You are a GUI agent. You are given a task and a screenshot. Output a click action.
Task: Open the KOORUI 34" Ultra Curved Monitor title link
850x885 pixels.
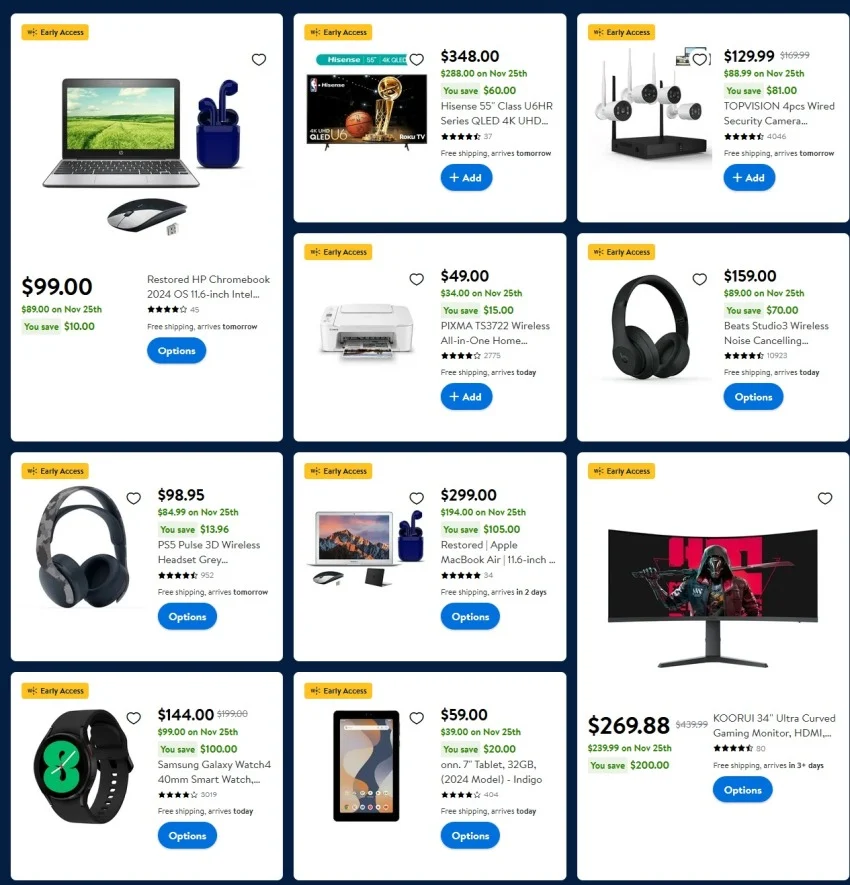(x=774, y=725)
